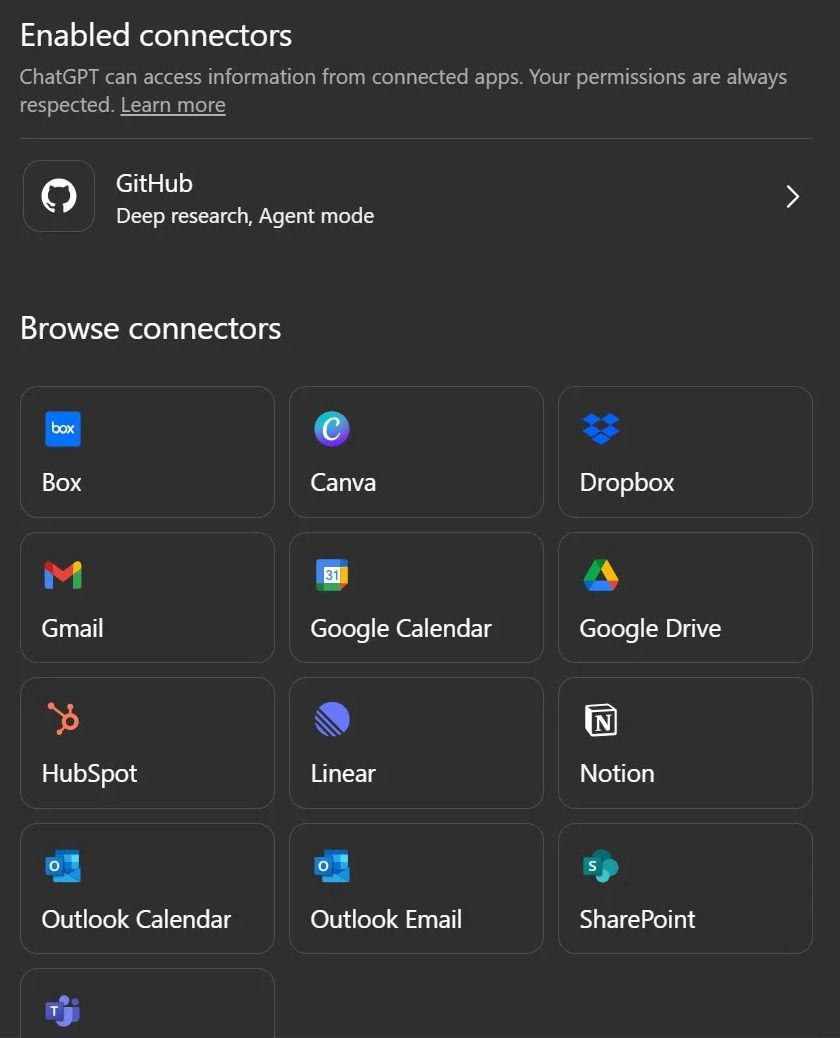Open the SharePoint connector tile

(x=685, y=888)
